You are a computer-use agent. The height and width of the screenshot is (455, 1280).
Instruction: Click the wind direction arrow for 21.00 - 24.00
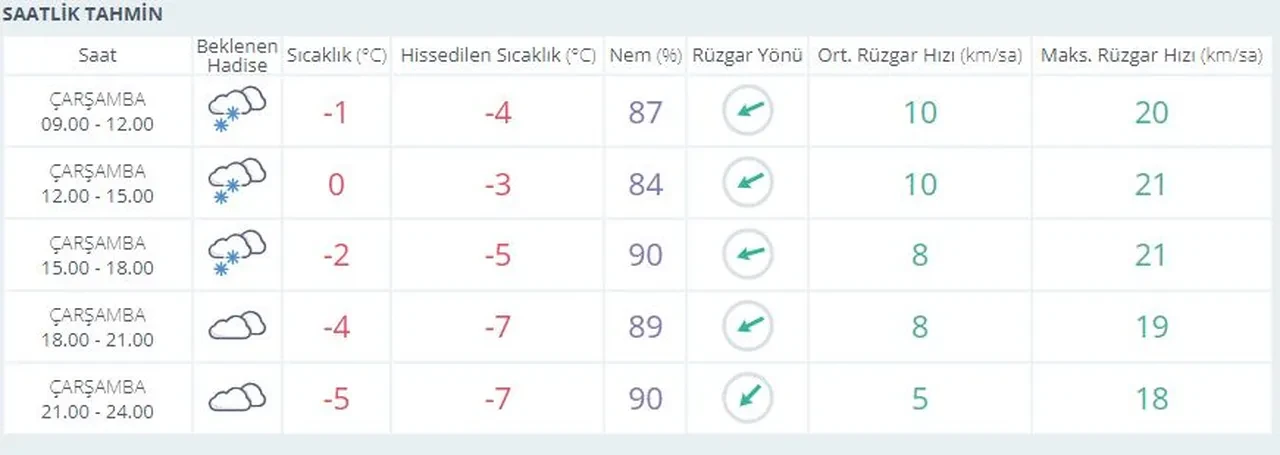(748, 398)
